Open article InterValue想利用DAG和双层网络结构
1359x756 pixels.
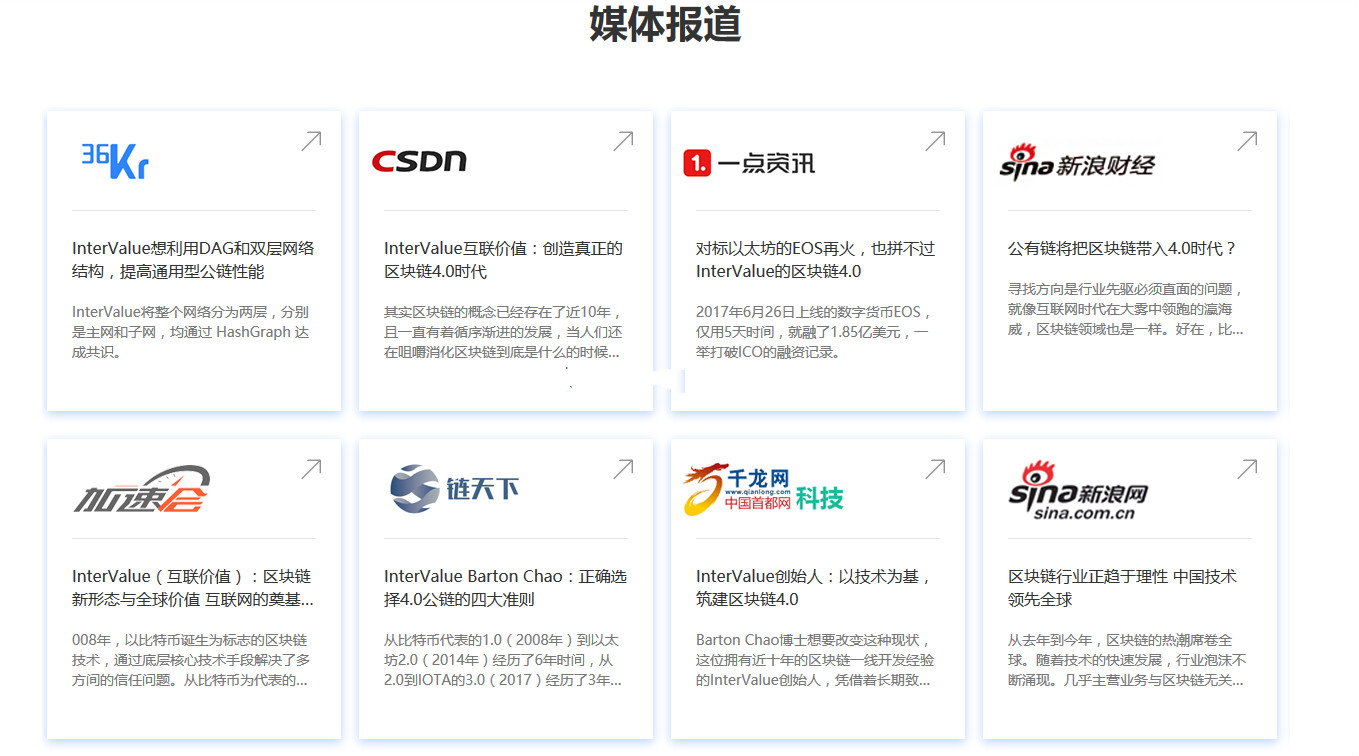click(x=193, y=260)
